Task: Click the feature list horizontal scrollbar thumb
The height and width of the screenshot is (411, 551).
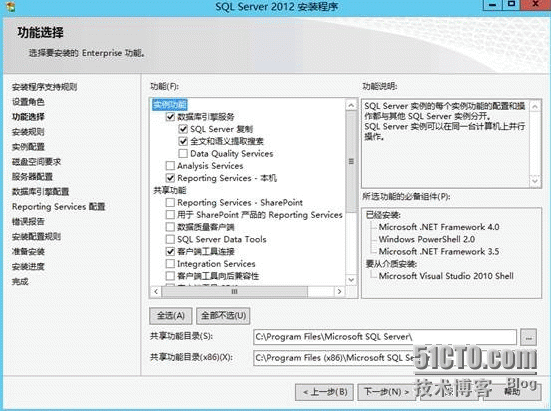Action: point(234,292)
